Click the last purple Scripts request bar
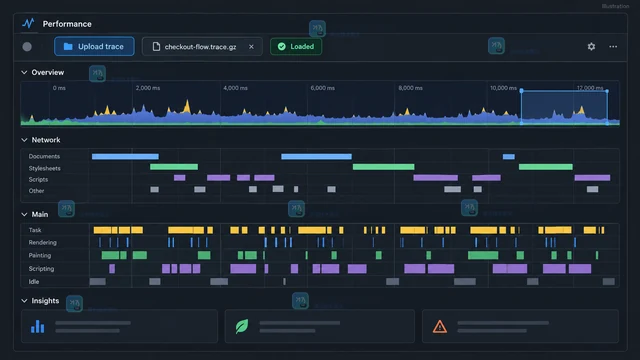 pyautogui.click(x=592, y=178)
